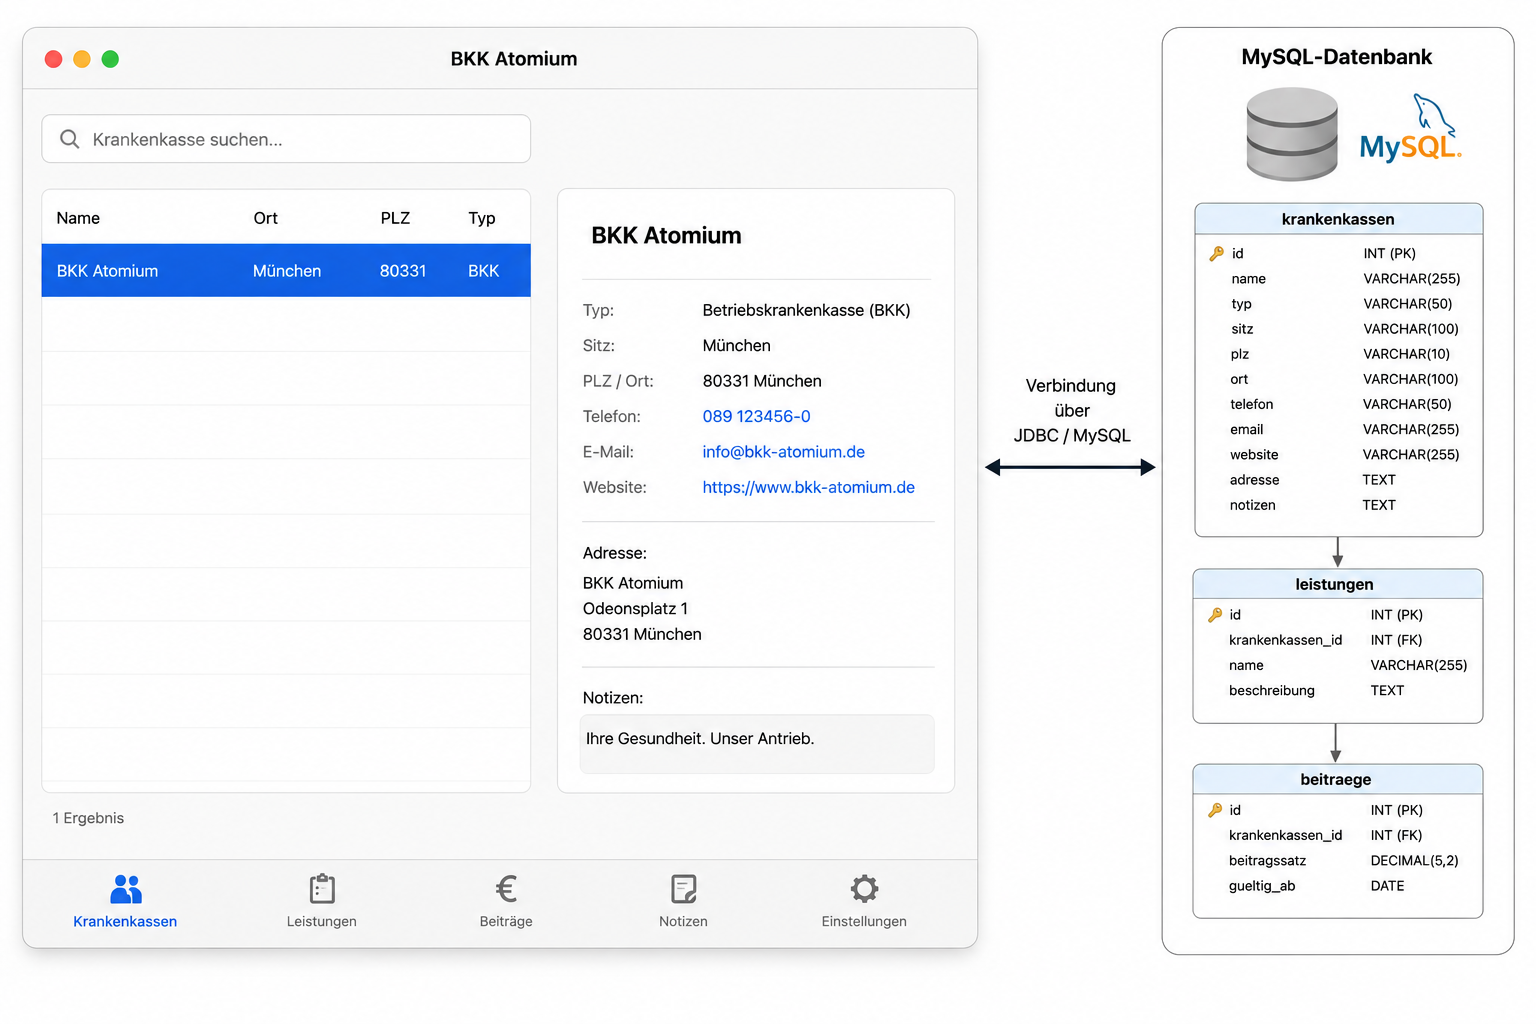
Task: Click the sitz field in krankenkassen
Action: (1242, 329)
